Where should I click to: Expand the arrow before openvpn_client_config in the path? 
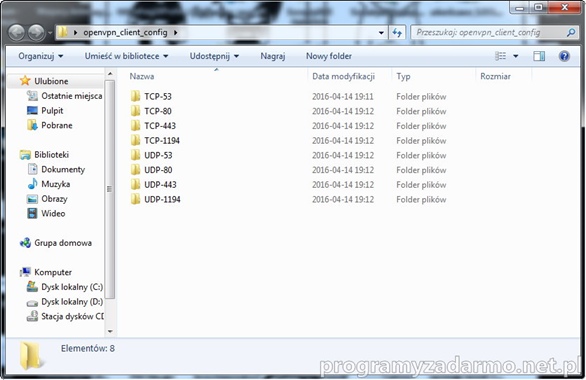[x=75, y=33]
